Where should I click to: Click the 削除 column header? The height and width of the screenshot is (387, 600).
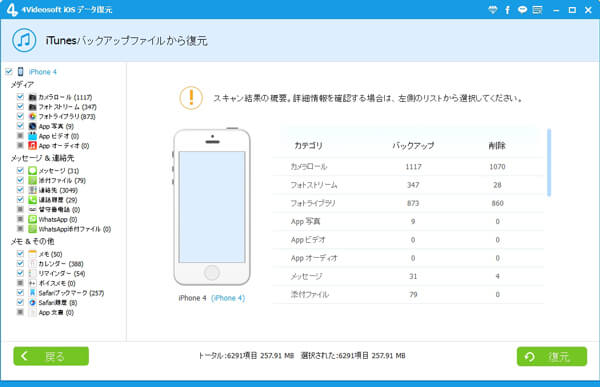coord(497,146)
